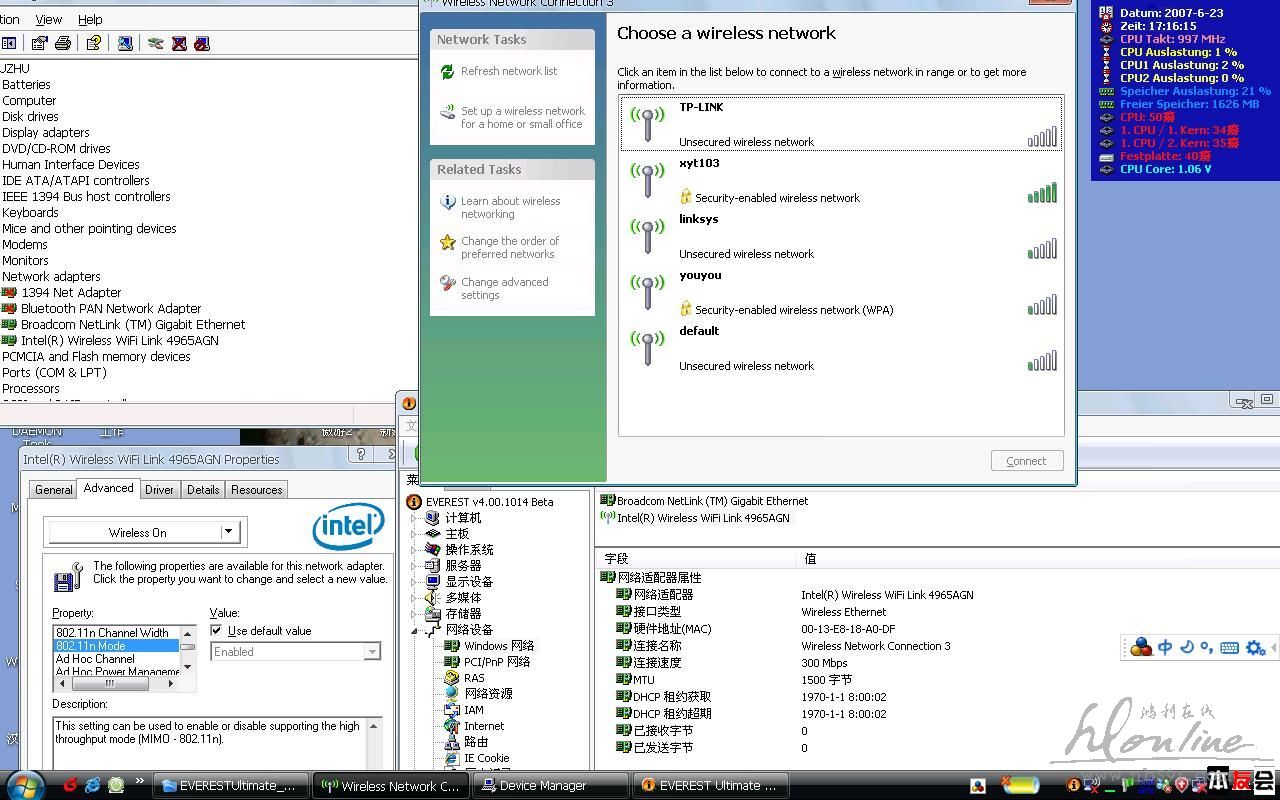Click the Intel Wireless WiFi Link adapter icon in EVEREST

(x=607, y=518)
